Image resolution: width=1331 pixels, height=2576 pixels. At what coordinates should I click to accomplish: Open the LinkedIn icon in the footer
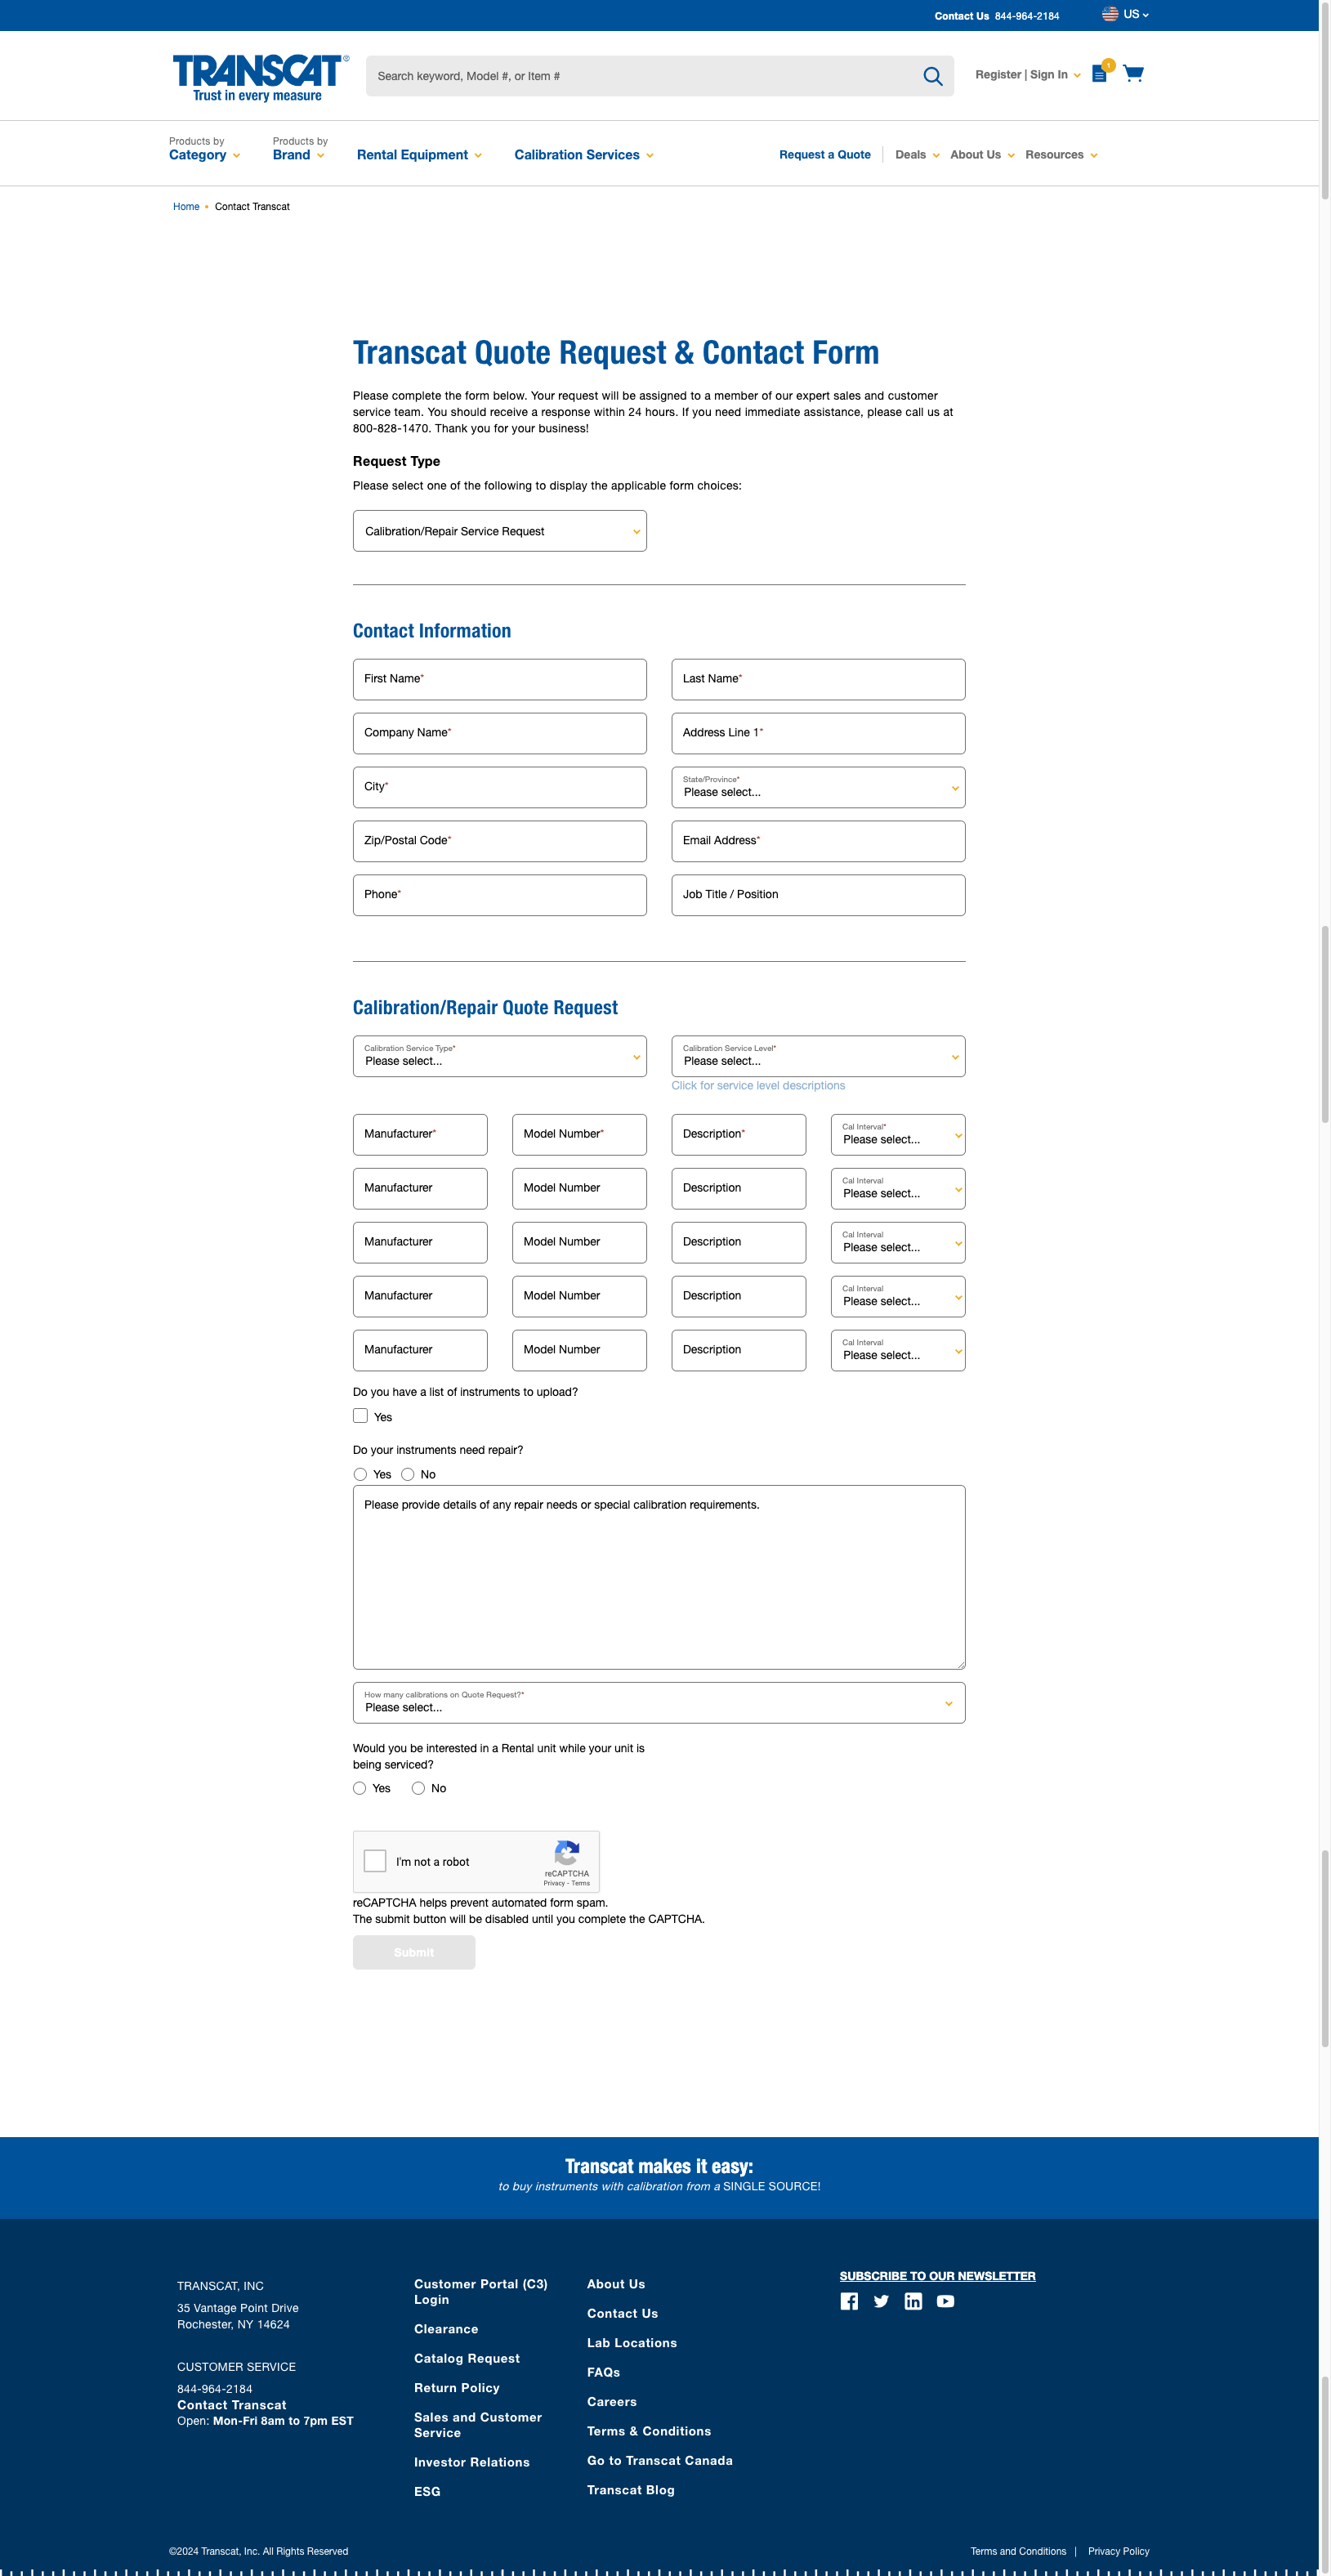pos(913,2301)
